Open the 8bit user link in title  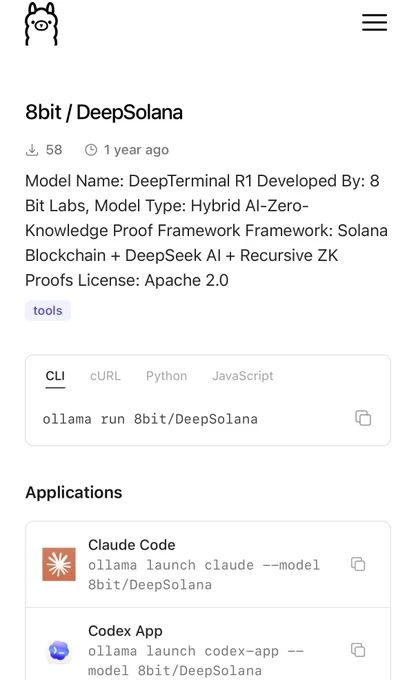[x=43, y=112]
